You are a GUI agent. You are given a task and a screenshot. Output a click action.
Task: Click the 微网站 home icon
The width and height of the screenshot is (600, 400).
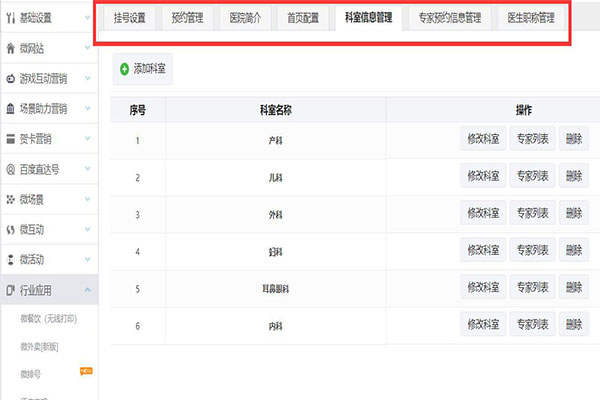pos(11,48)
